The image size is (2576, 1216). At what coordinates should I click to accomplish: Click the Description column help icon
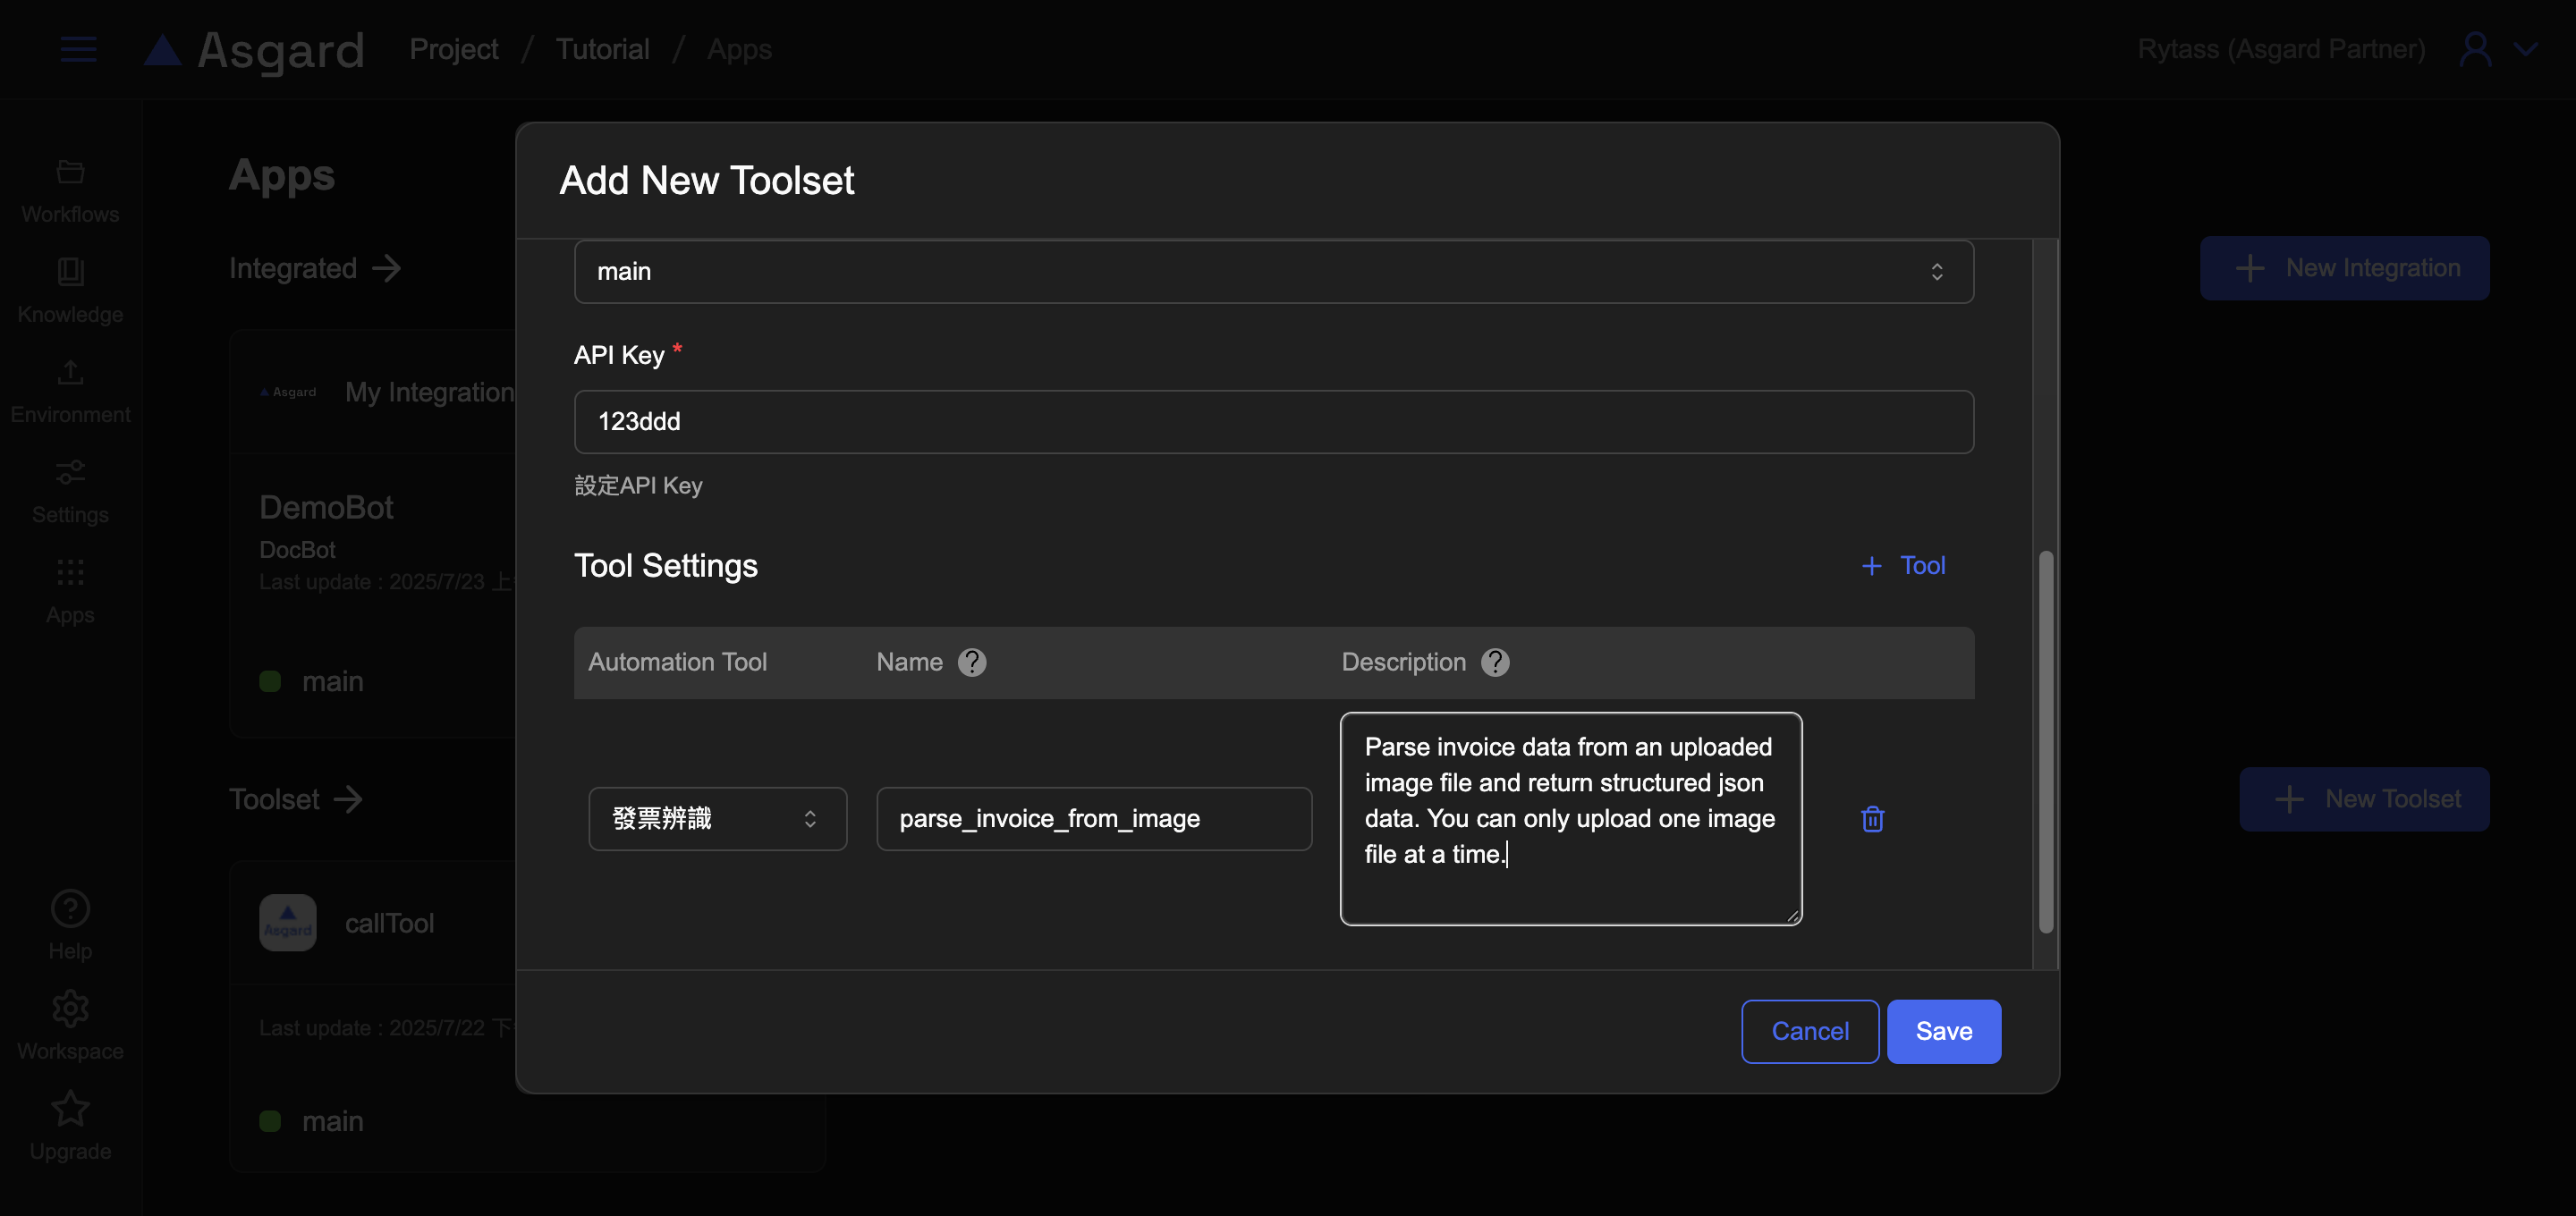[x=1495, y=662]
